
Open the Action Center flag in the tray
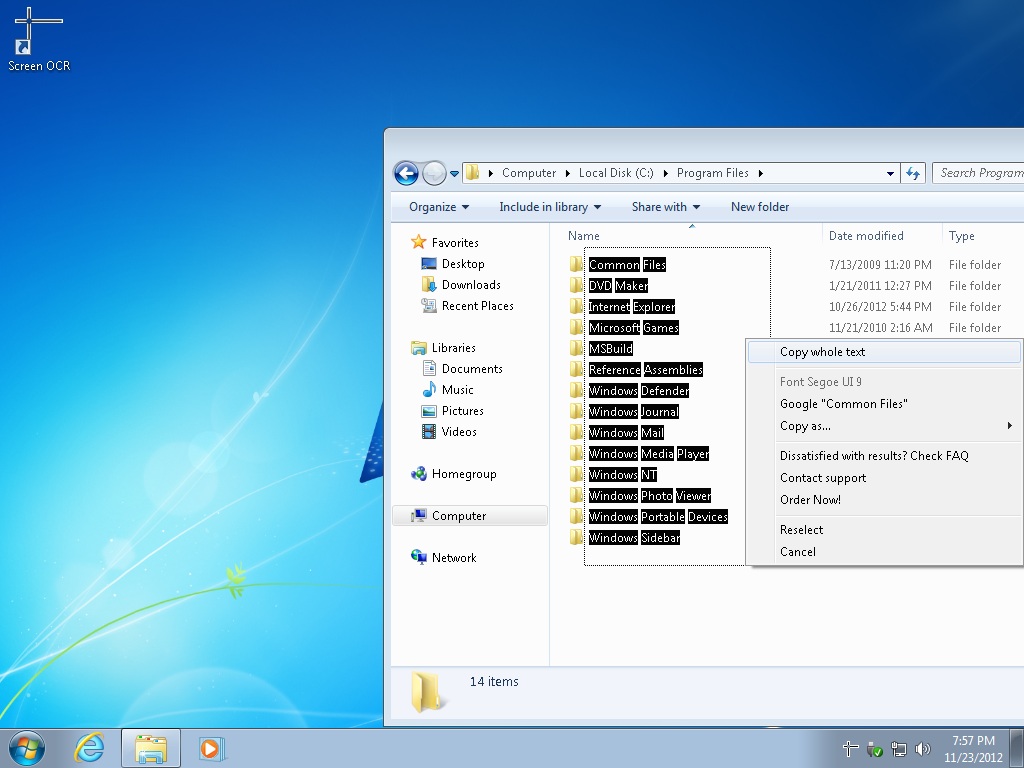click(875, 748)
